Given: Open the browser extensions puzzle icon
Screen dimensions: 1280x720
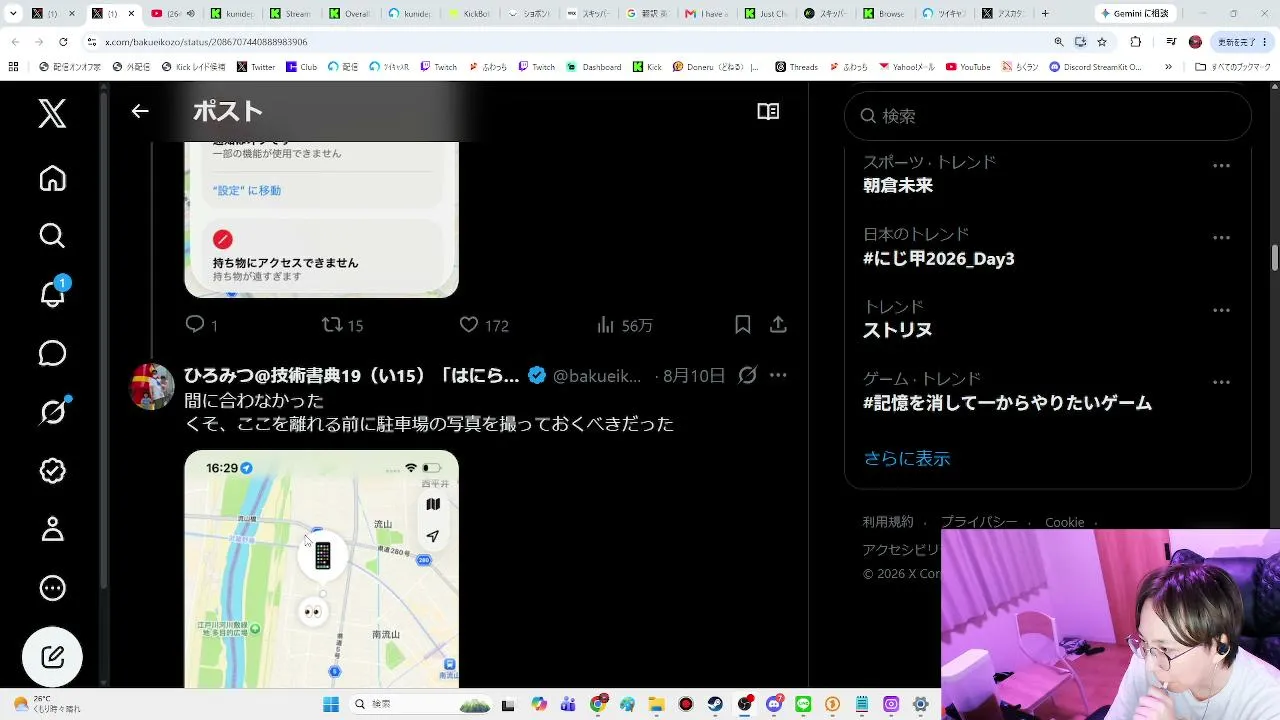Looking at the screenshot, I should point(1135,42).
